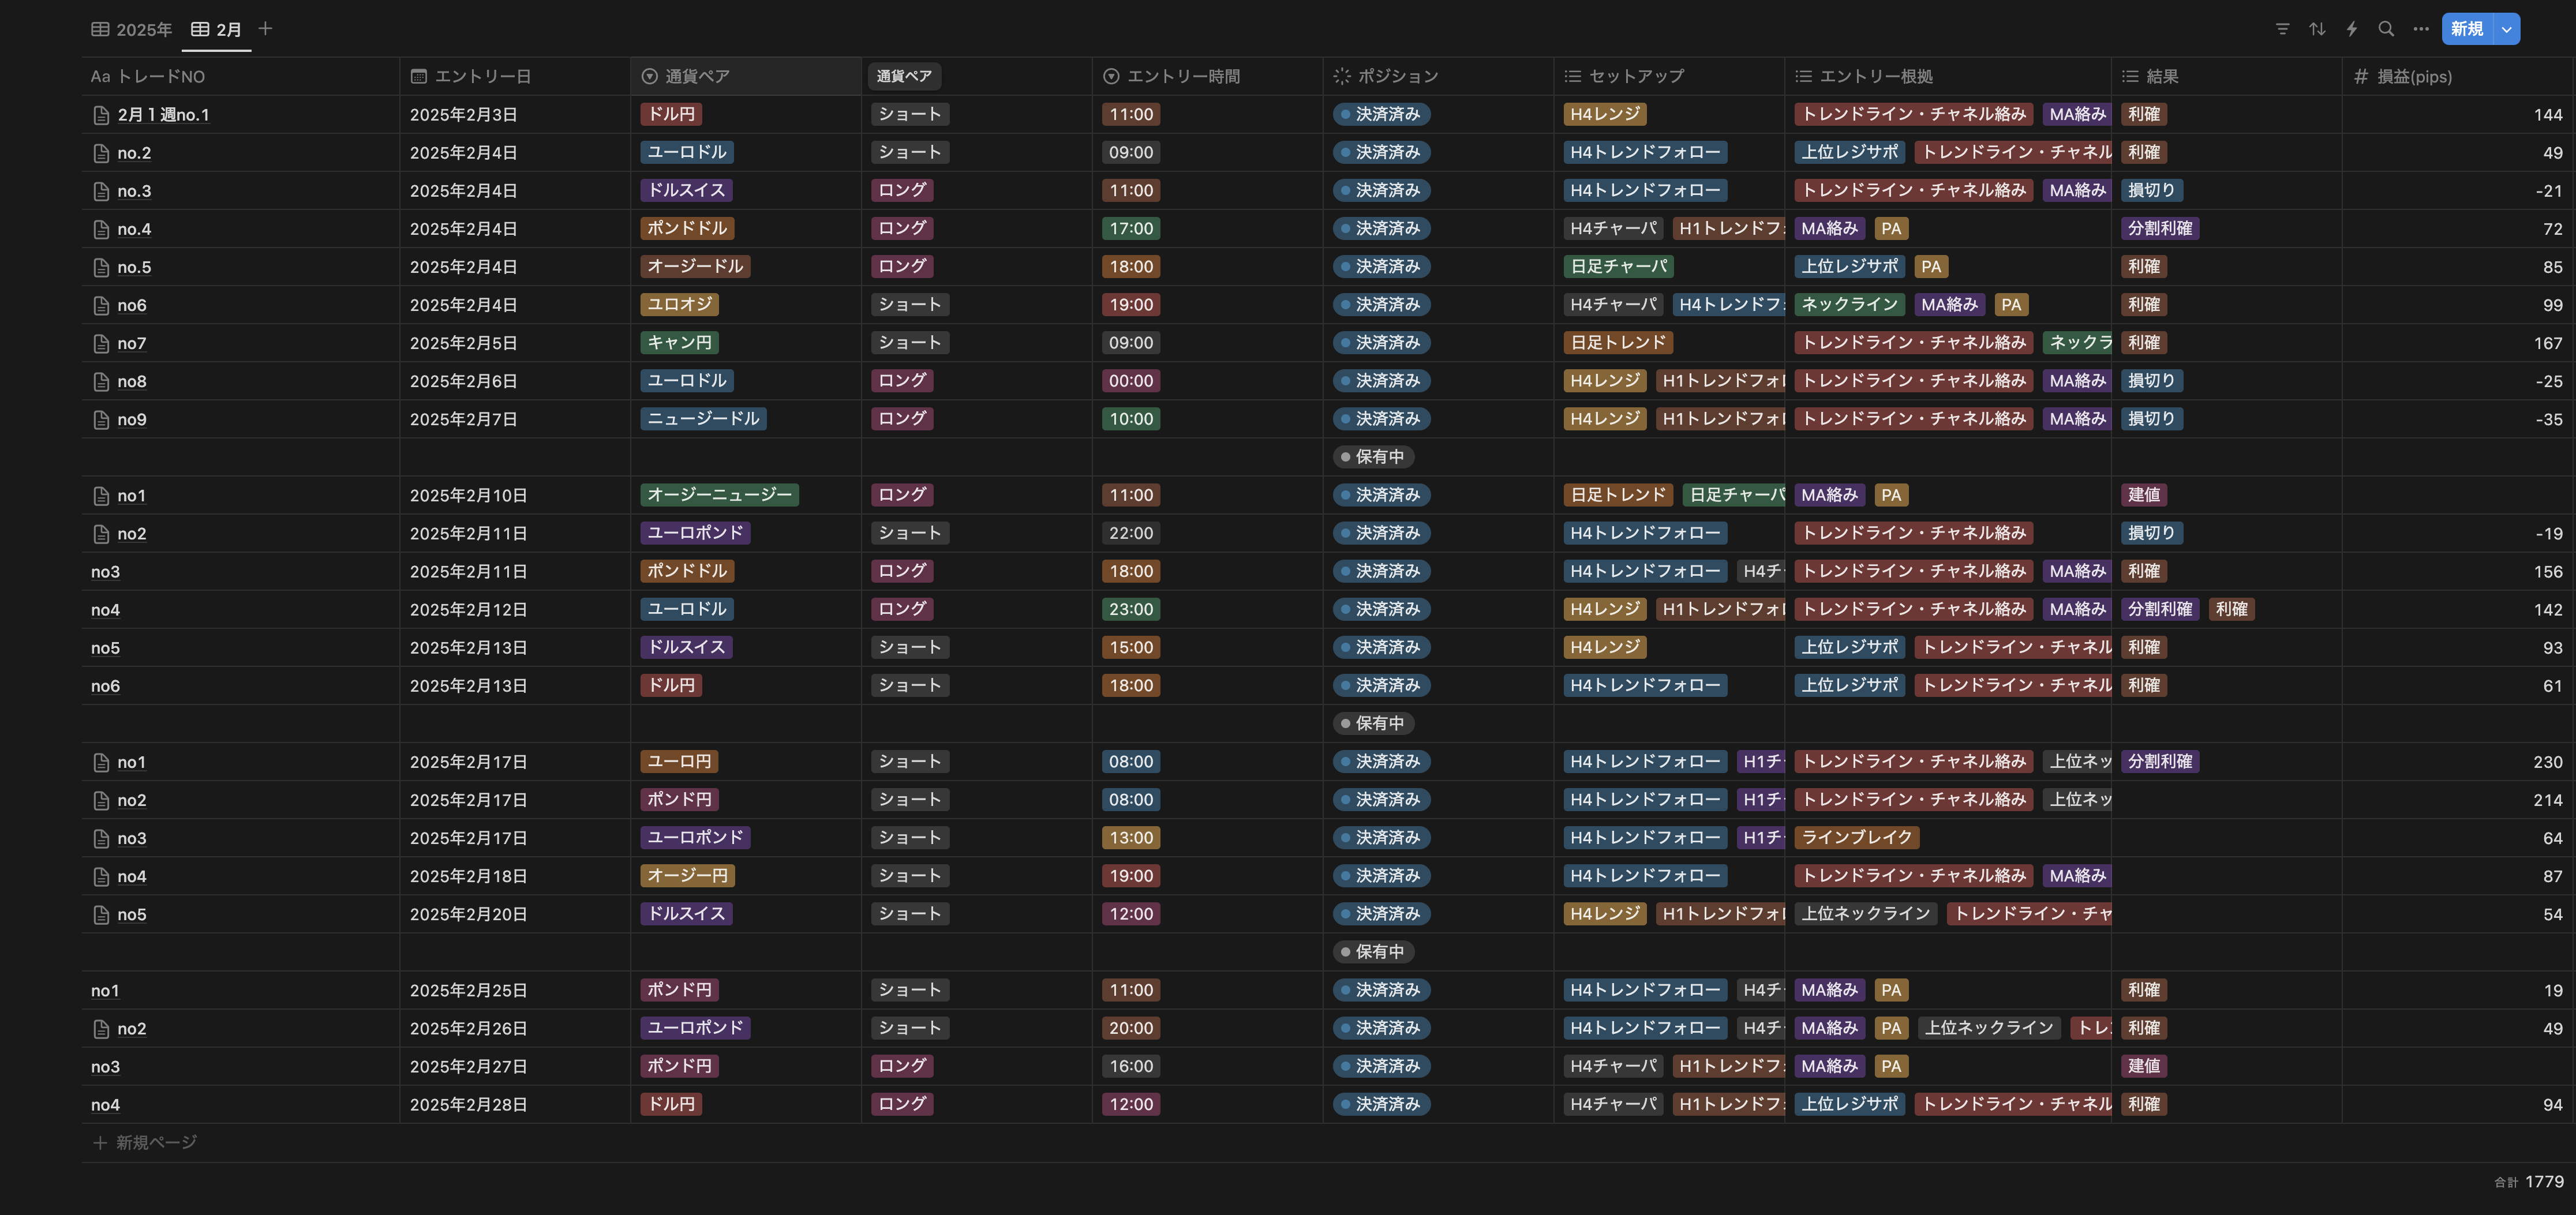The width and height of the screenshot is (2576, 1215).
Task: Click the blue 新規 button
Action: [x=2467, y=29]
